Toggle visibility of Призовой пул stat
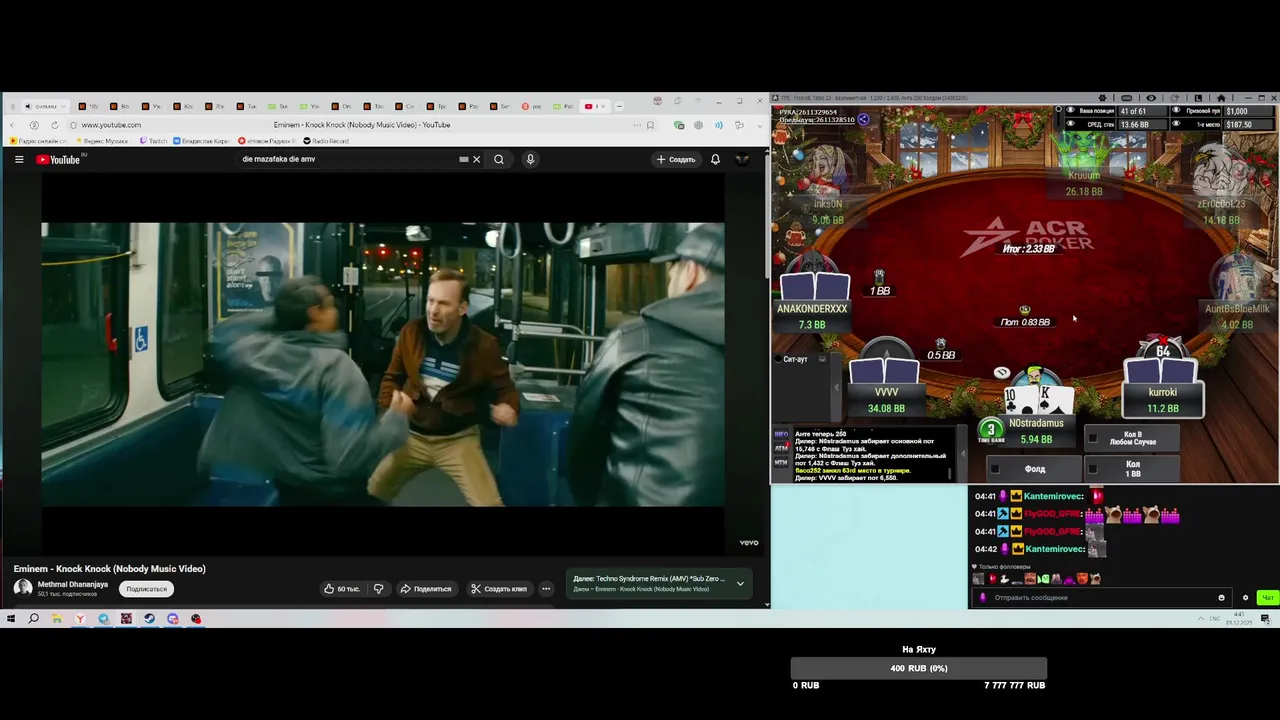Image resolution: width=1280 pixels, height=720 pixels. (x=1176, y=111)
